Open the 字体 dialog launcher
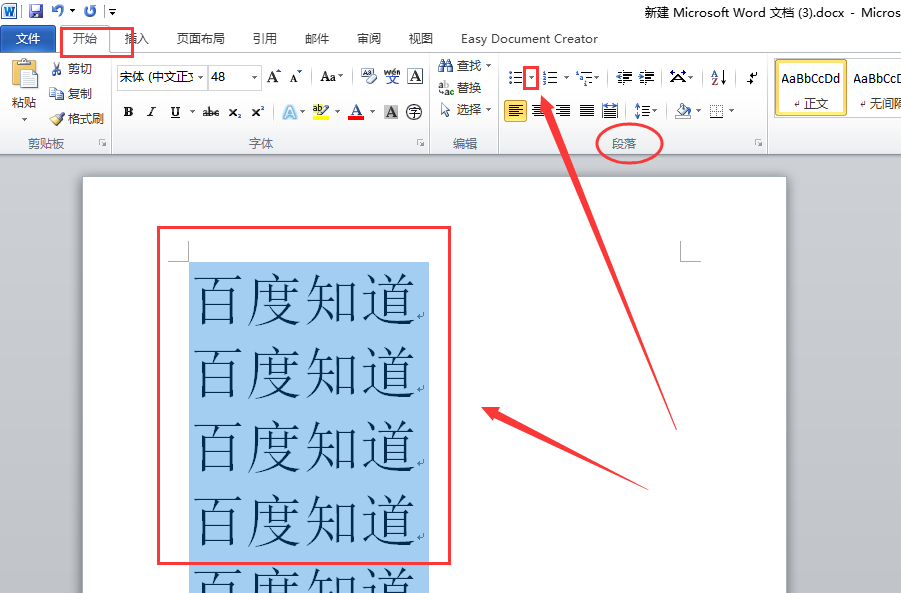Screen dimensions: 901x593 (421, 143)
